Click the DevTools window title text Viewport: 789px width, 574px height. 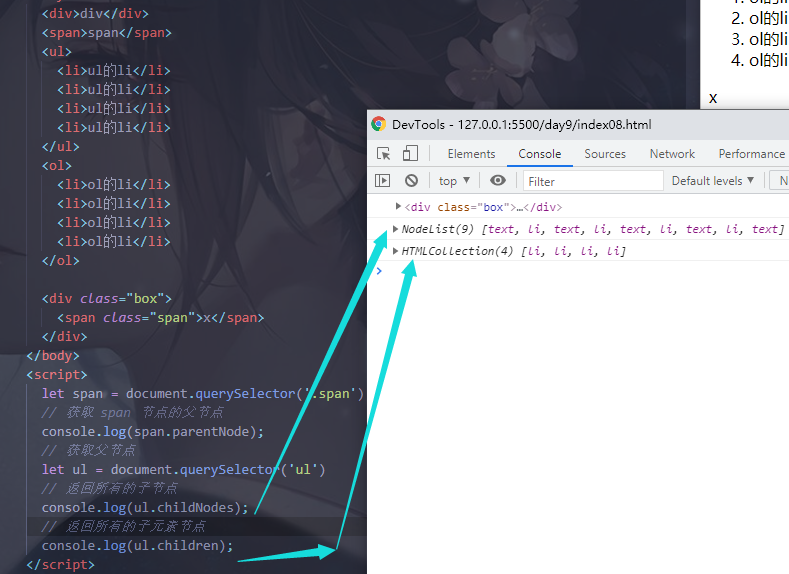click(521, 125)
